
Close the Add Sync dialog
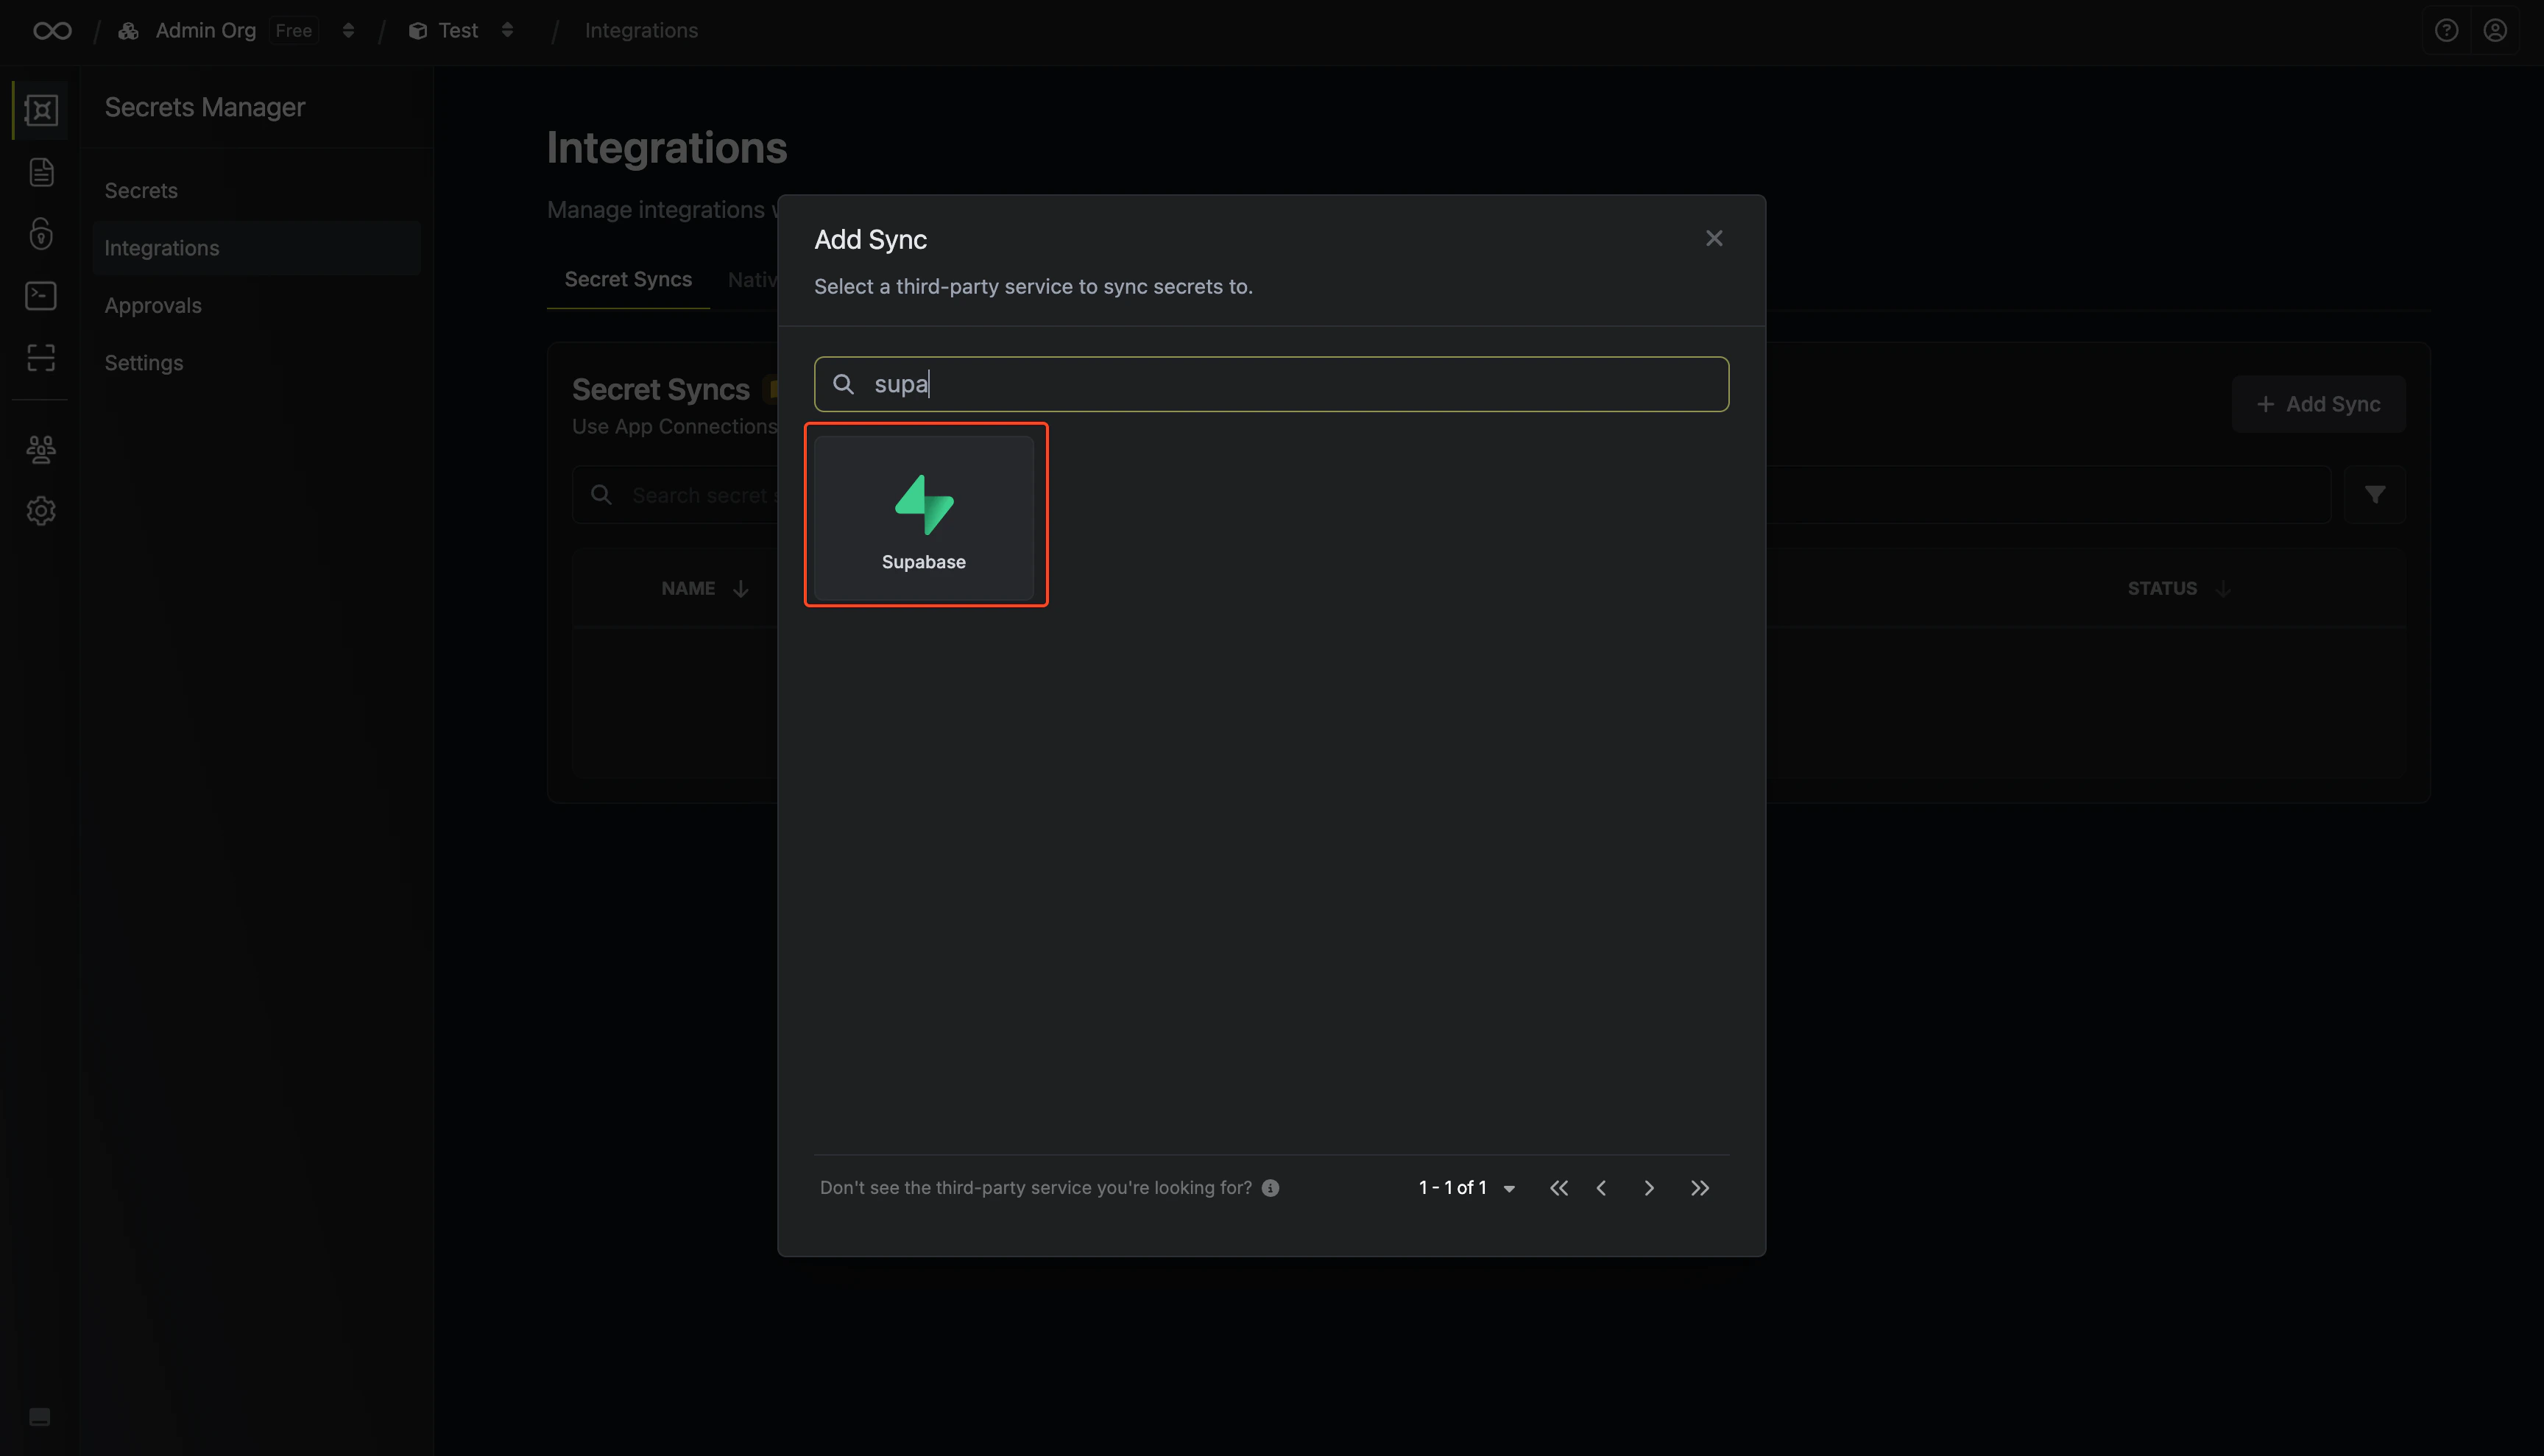coord(1714,238)
